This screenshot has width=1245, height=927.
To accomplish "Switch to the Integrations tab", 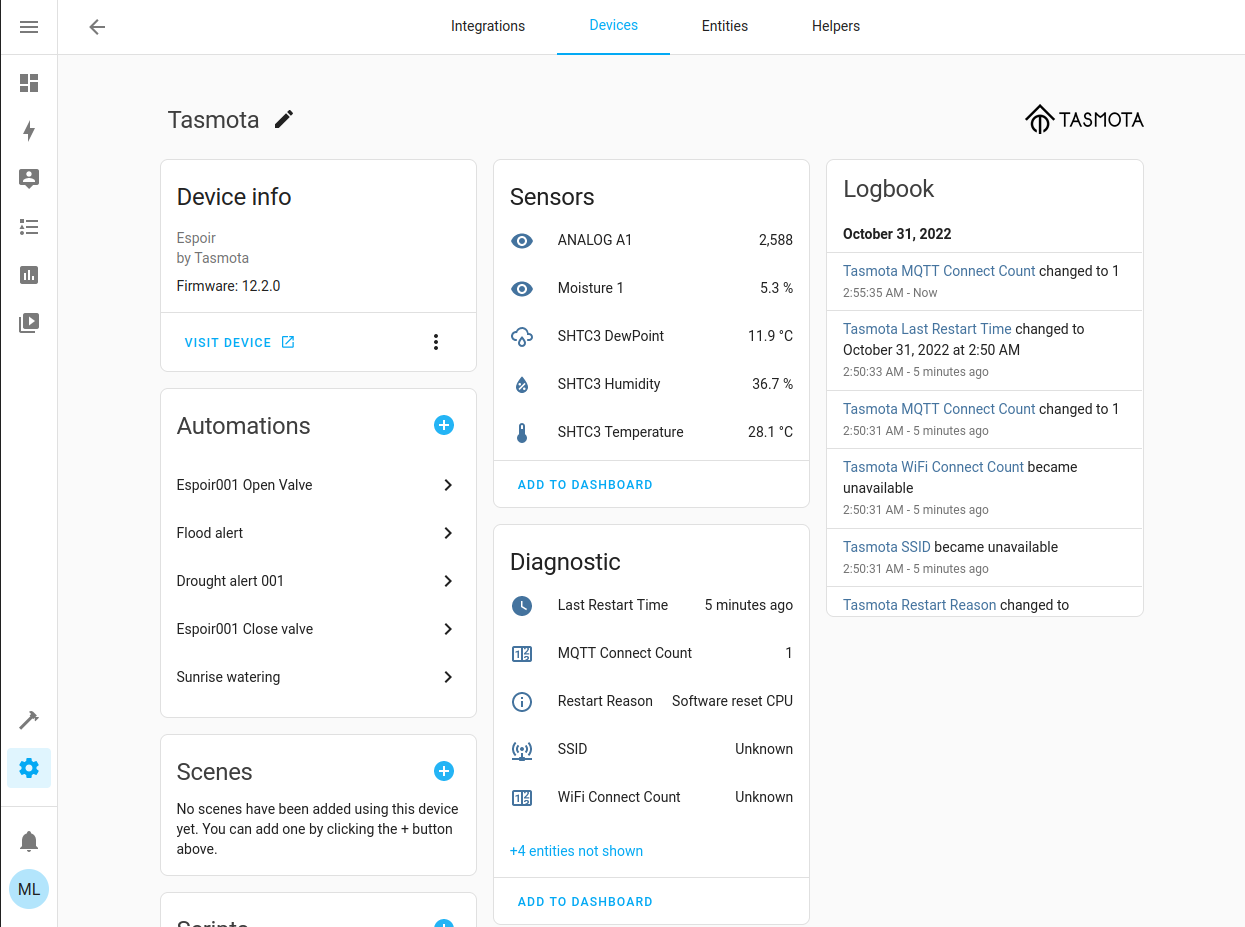I will click(x=488, y=27).
